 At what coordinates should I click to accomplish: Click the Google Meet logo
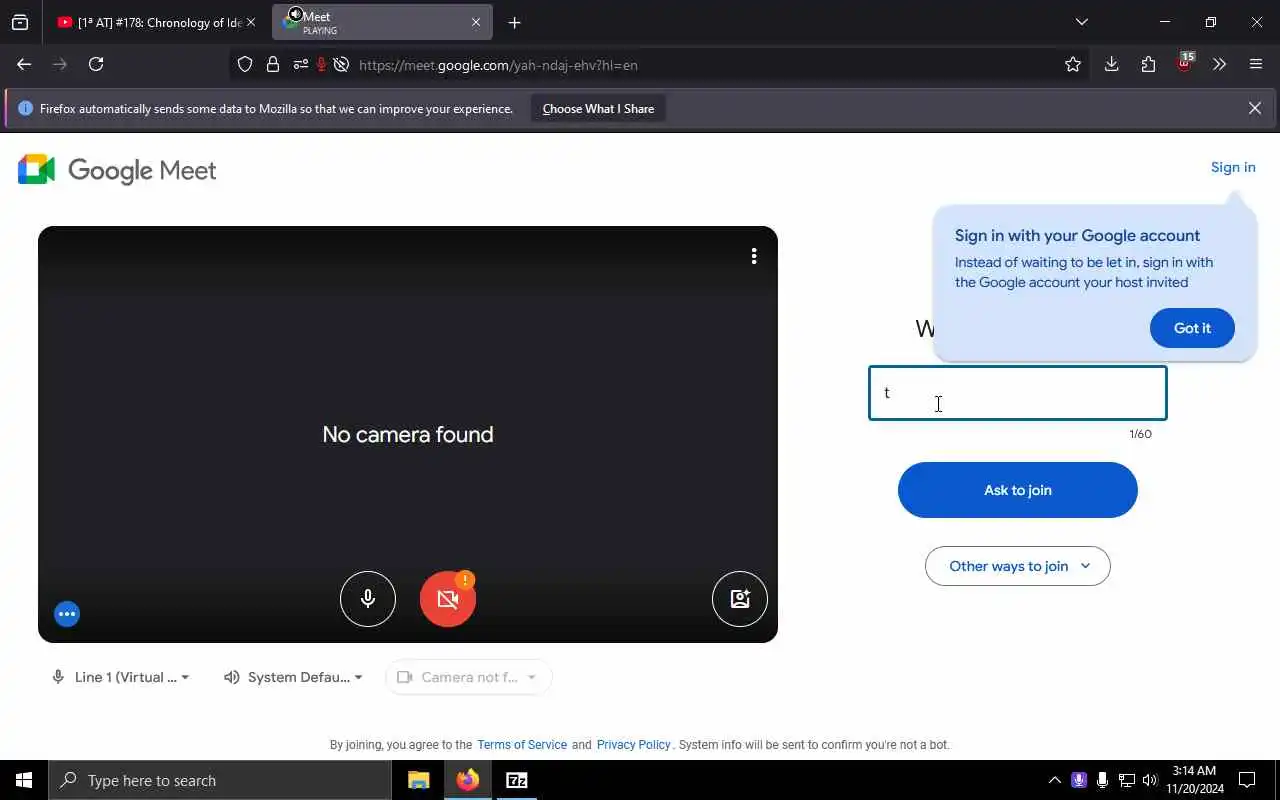[x=117, y=170]
